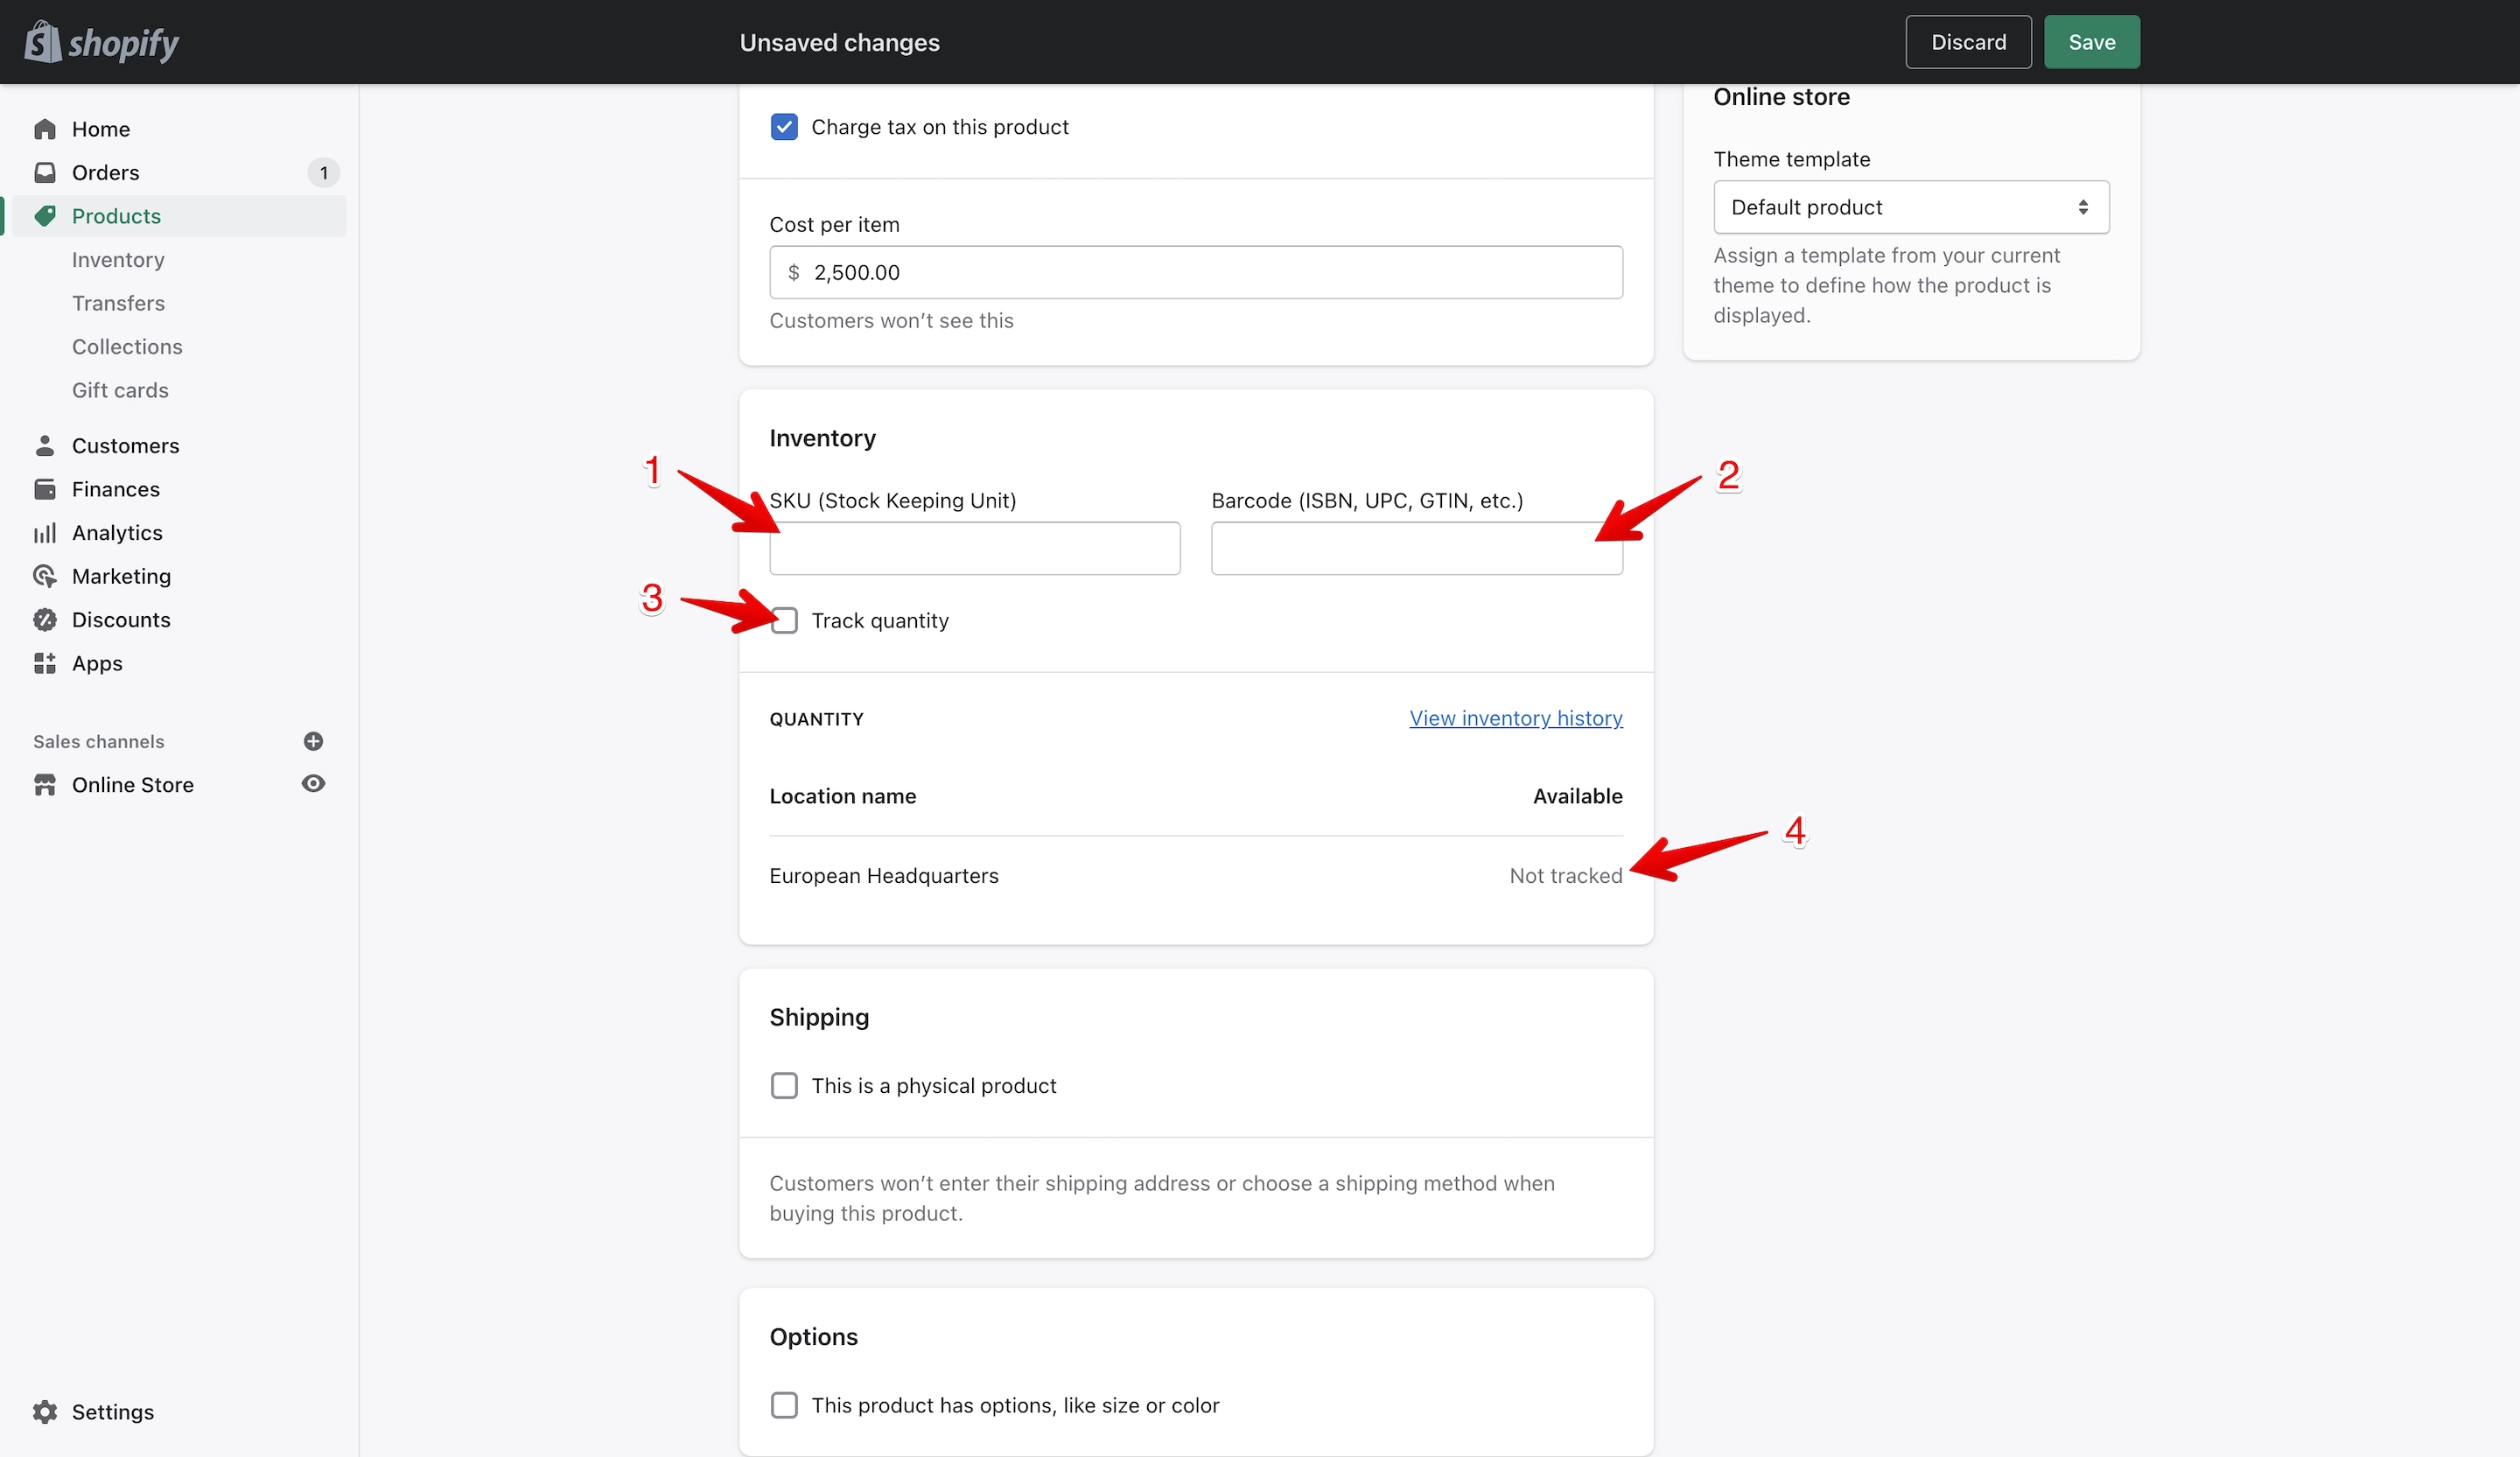The width and height of the screenshot is (2520, 1457).
Task: Open Online Store sales channel
Action: coord(133,784)
